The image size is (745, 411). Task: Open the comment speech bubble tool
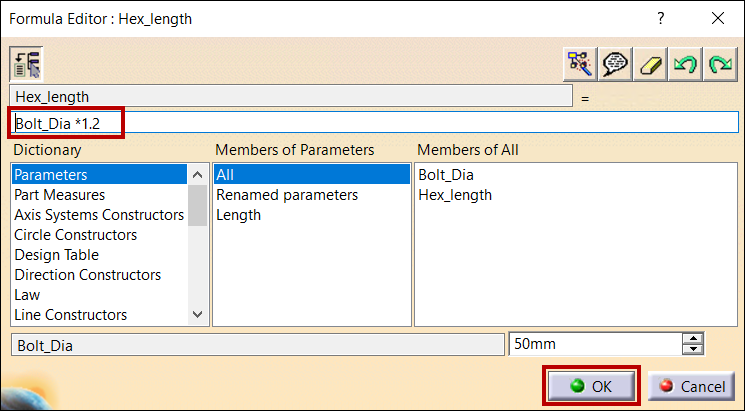[x=614, y=63]
